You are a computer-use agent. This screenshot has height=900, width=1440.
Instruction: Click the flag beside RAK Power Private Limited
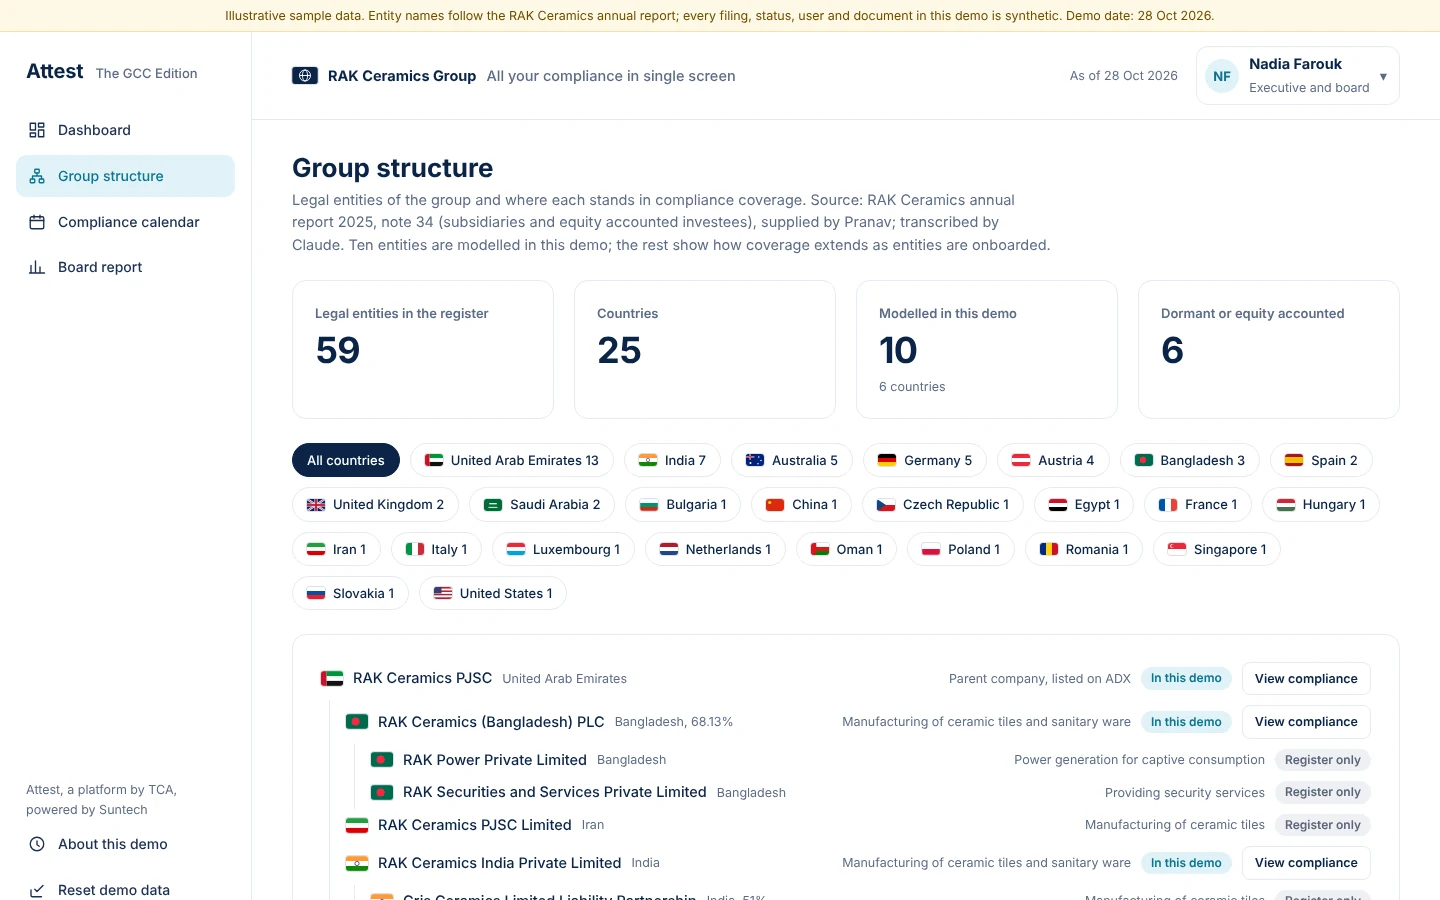382,760
